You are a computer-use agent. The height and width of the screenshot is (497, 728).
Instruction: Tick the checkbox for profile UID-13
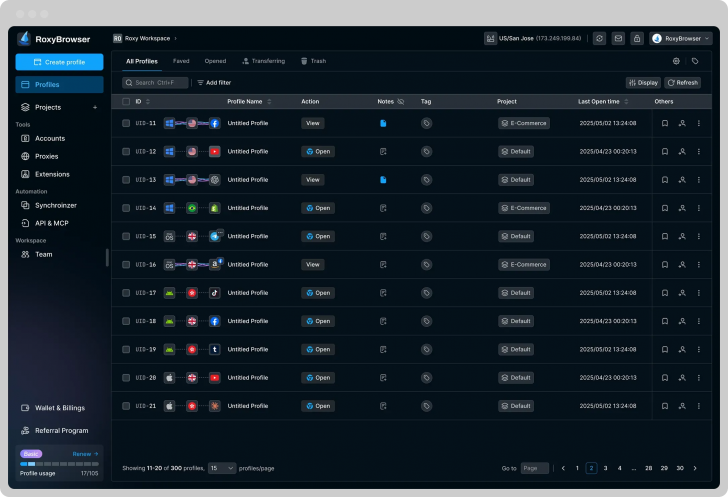(126, 180)
